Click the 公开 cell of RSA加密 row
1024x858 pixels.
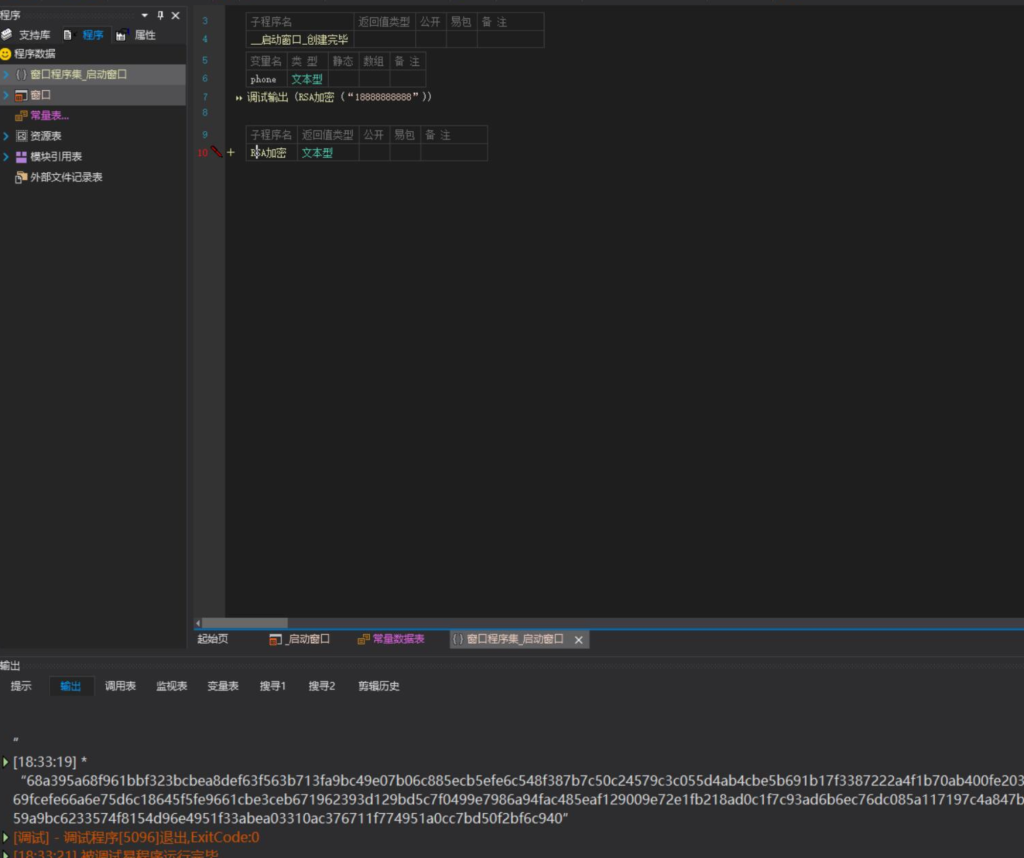pyautogui.click(x=374, y=153)
